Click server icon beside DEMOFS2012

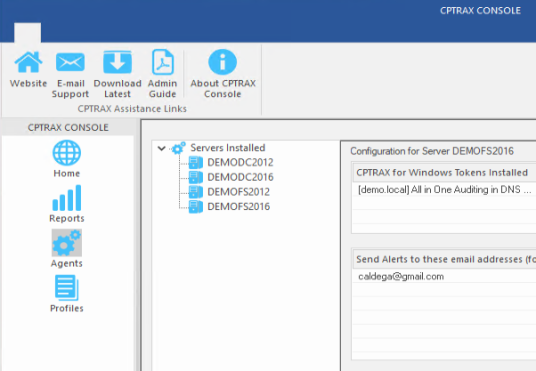click(196, 192)
